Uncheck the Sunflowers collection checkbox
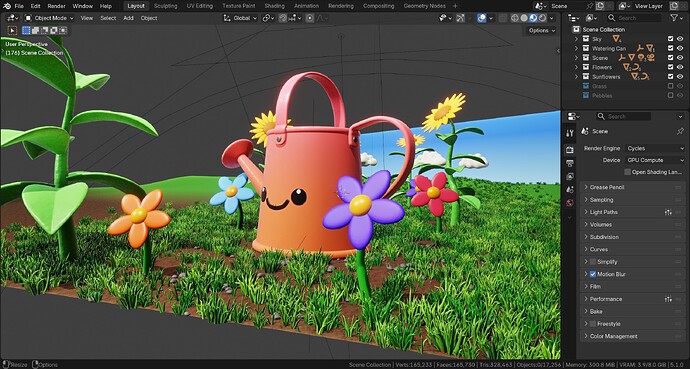690x369 pixels. [x=670, y=77]
